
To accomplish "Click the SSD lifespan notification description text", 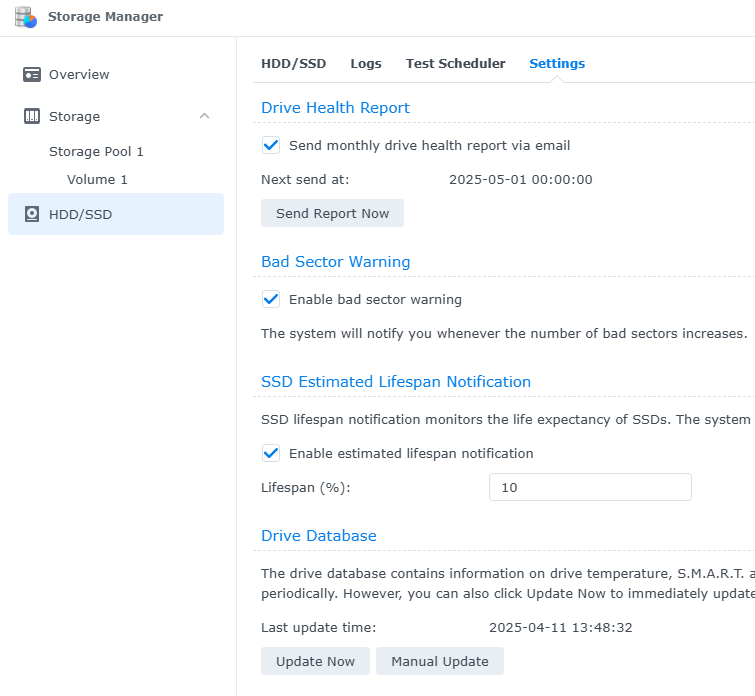I will click(x=508, y=420).
